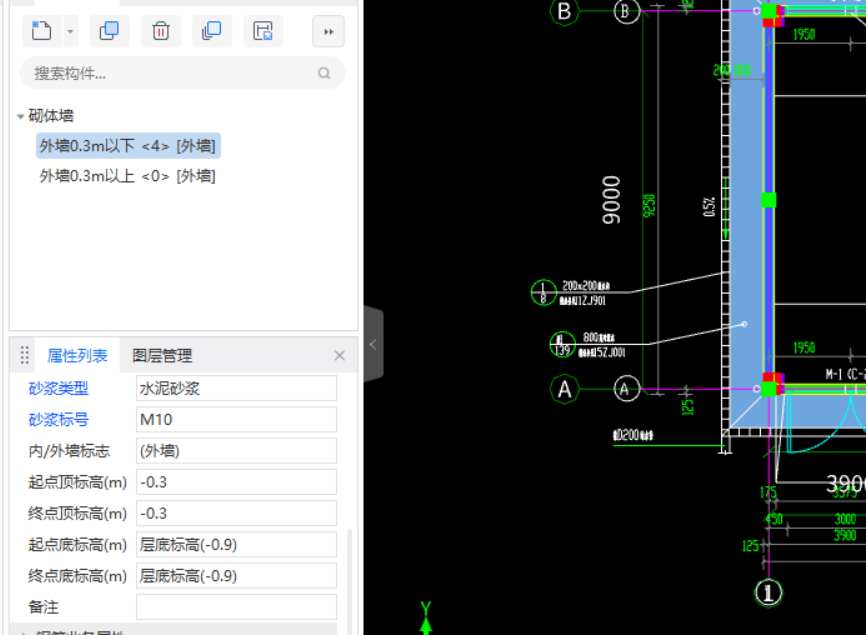866x635 pixels.
Task: Click the 砌体墙 category label
Action: coord(51,116)
